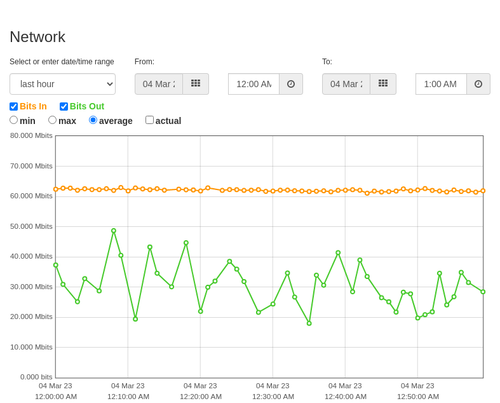Click the Network heading
The height and width of the screenshot is (403, 500).
coord(37,37)
